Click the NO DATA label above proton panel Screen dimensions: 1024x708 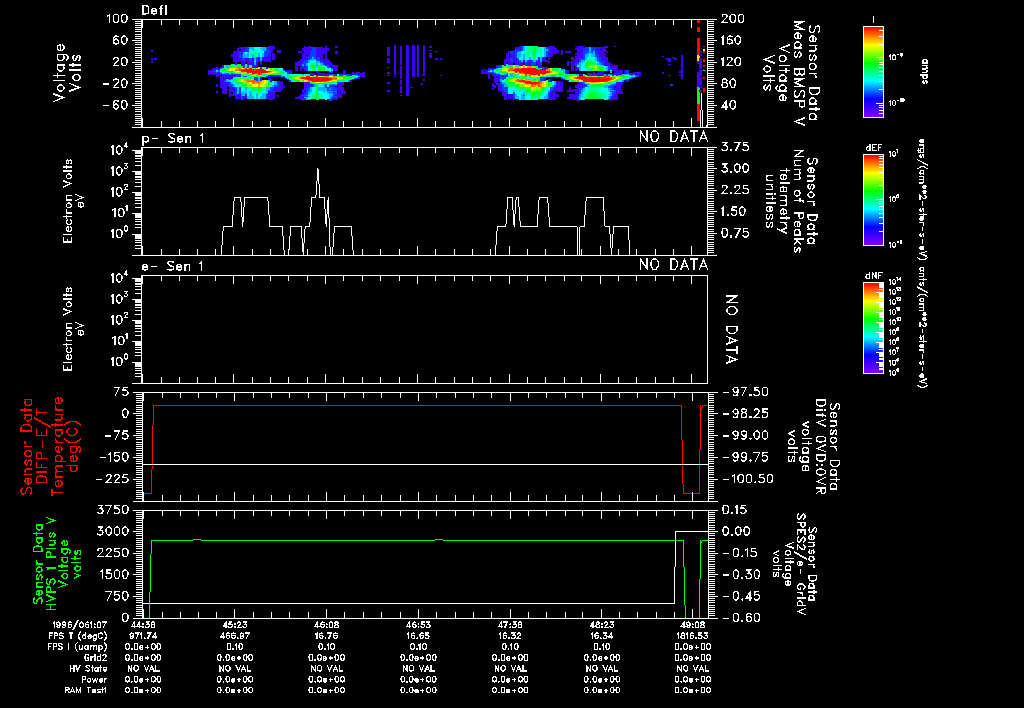click(673, 137)
